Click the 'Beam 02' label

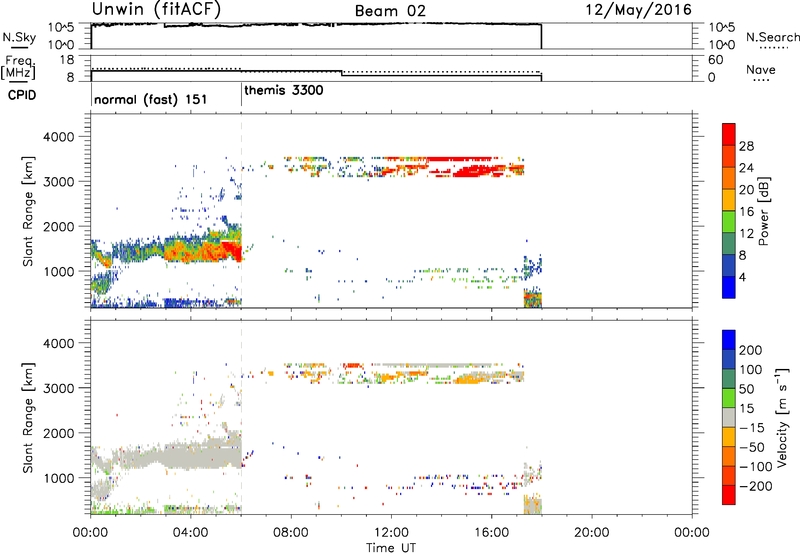point(390,11)
